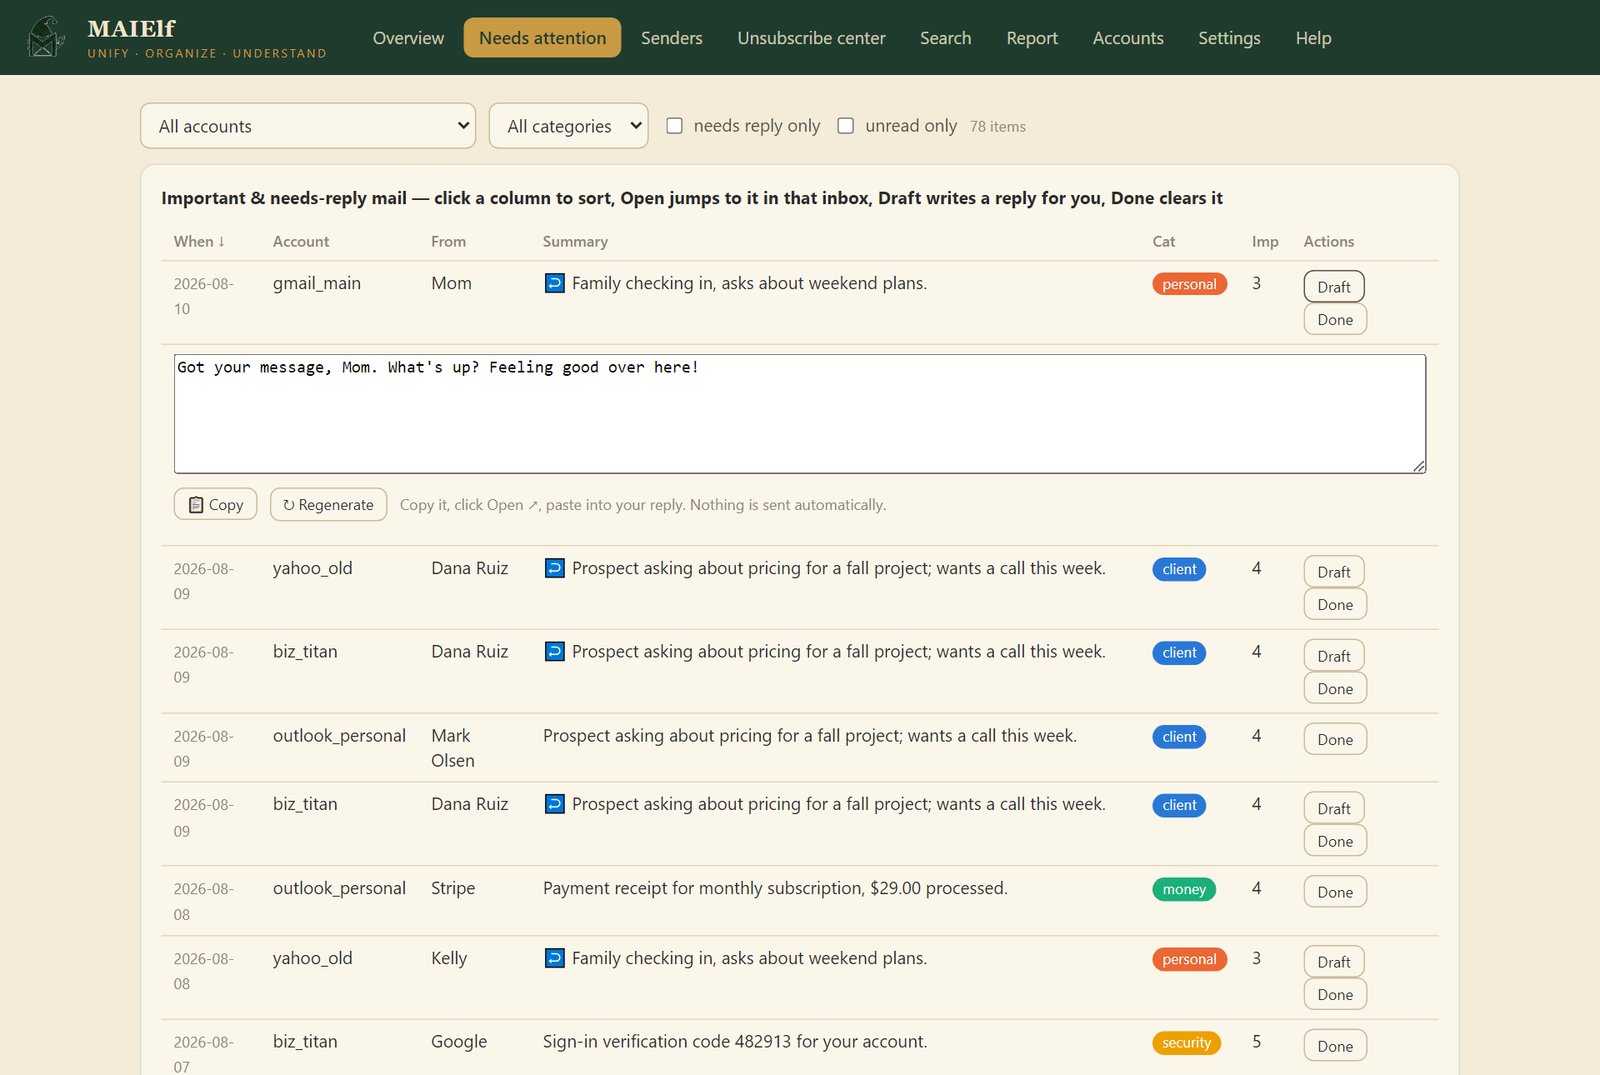Mark yahoo_old Dana Ruiz email Done
The width and height of the screenshot is (1600, 1075).
[x=1335, y=604]
